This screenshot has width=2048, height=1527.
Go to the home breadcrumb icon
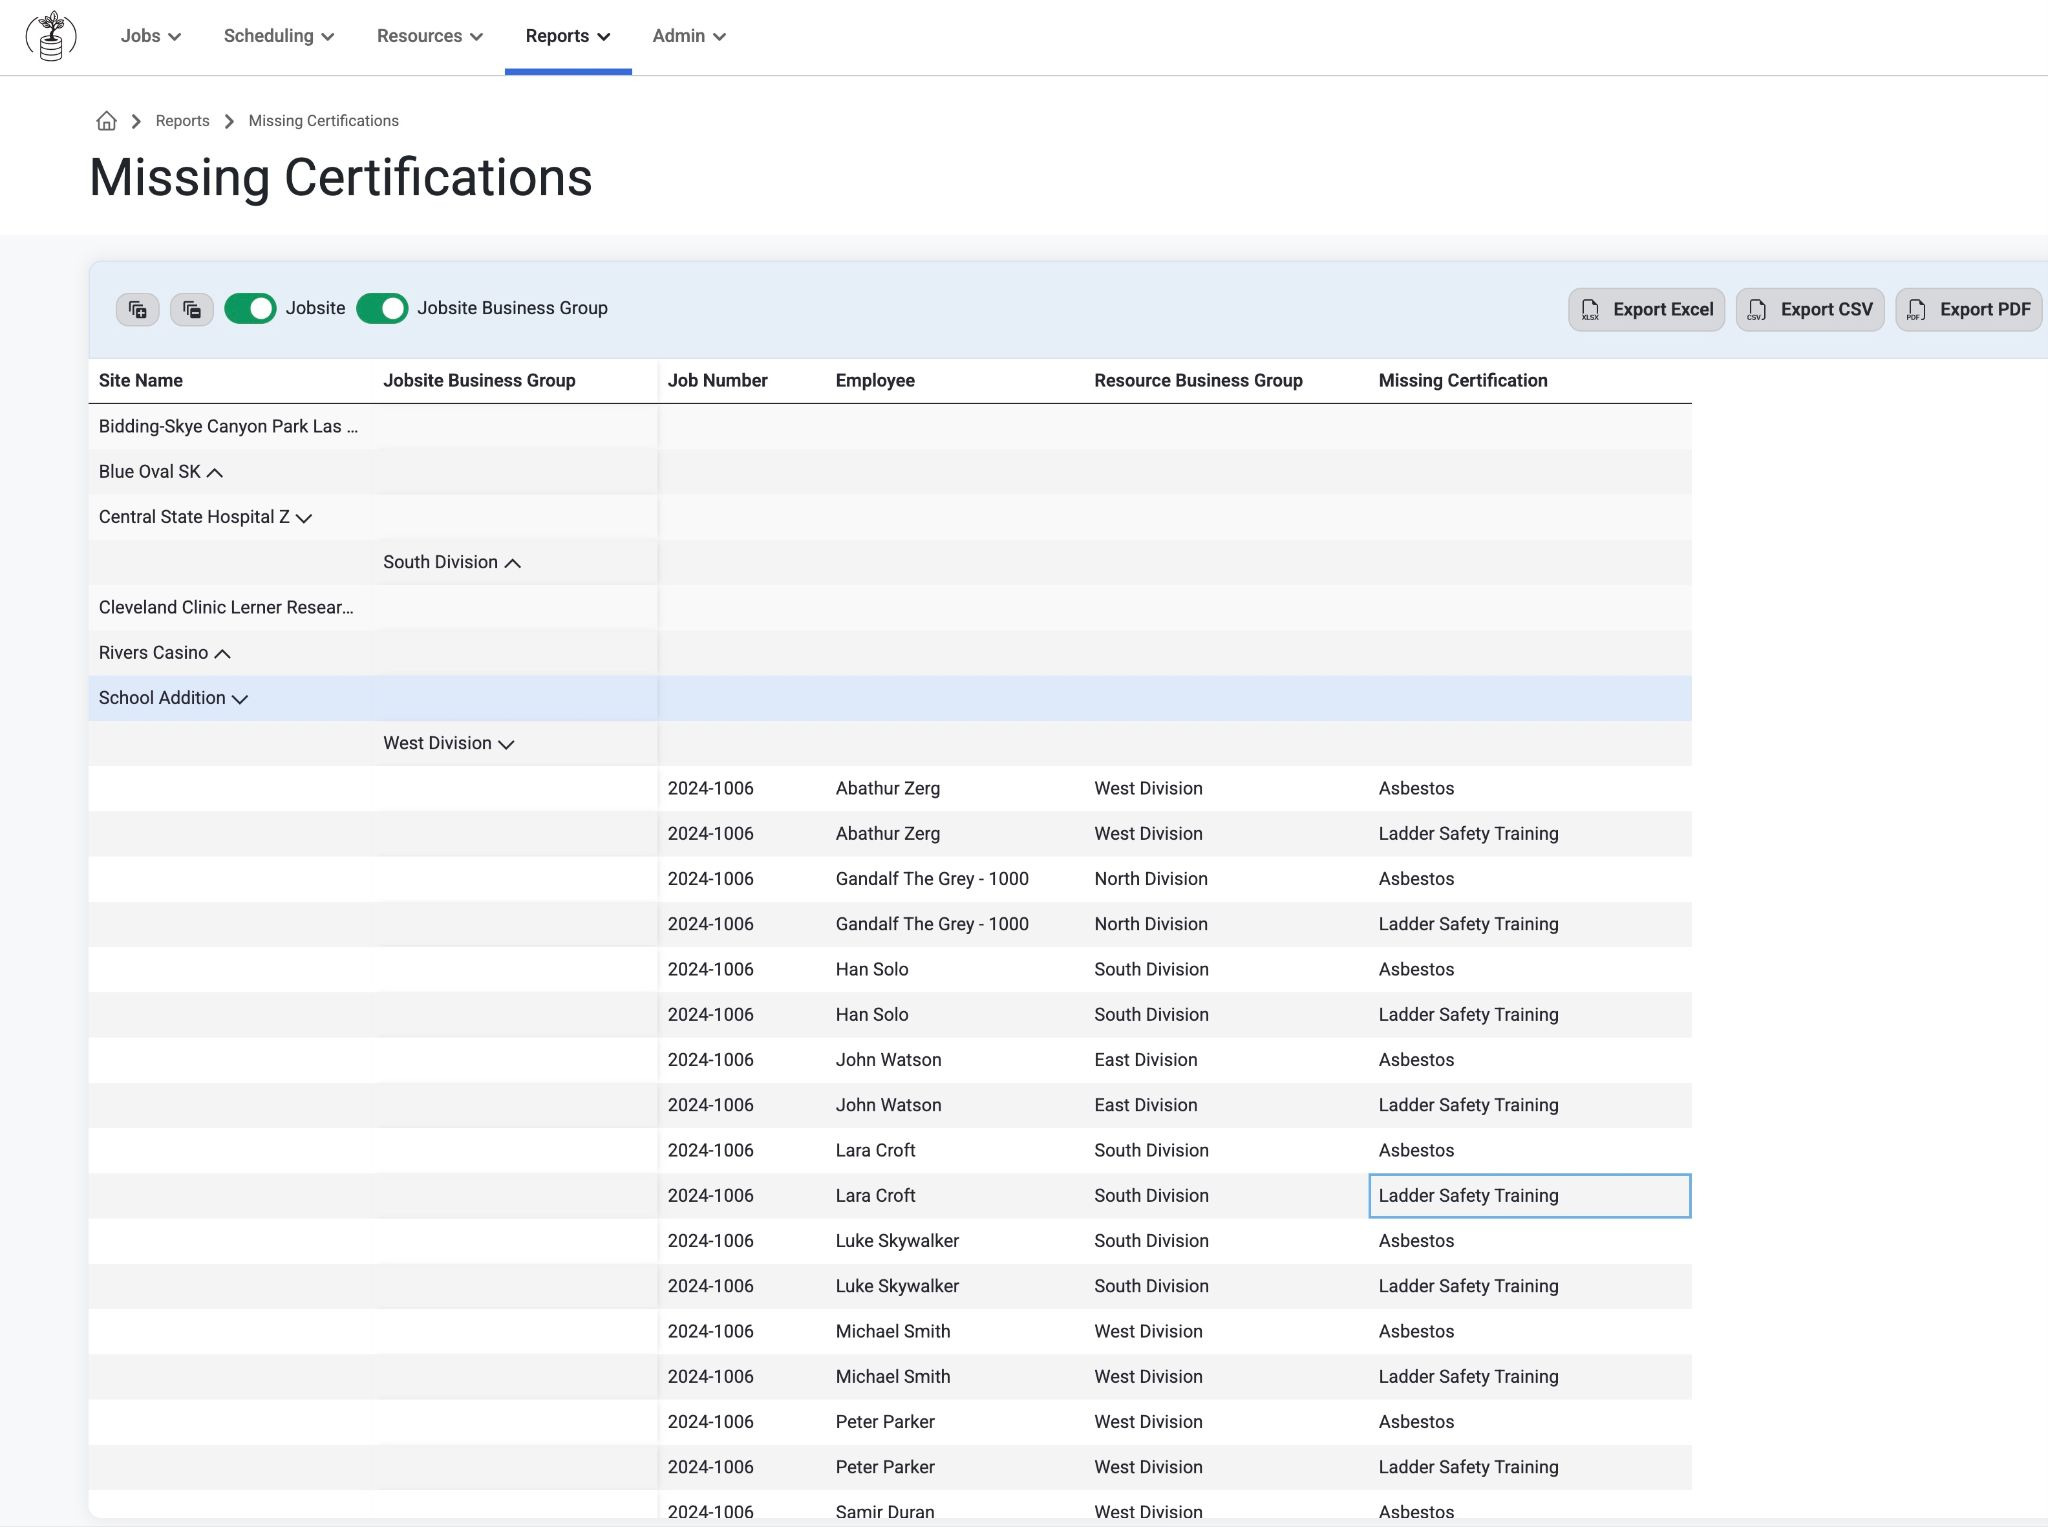tap(106, 121)
